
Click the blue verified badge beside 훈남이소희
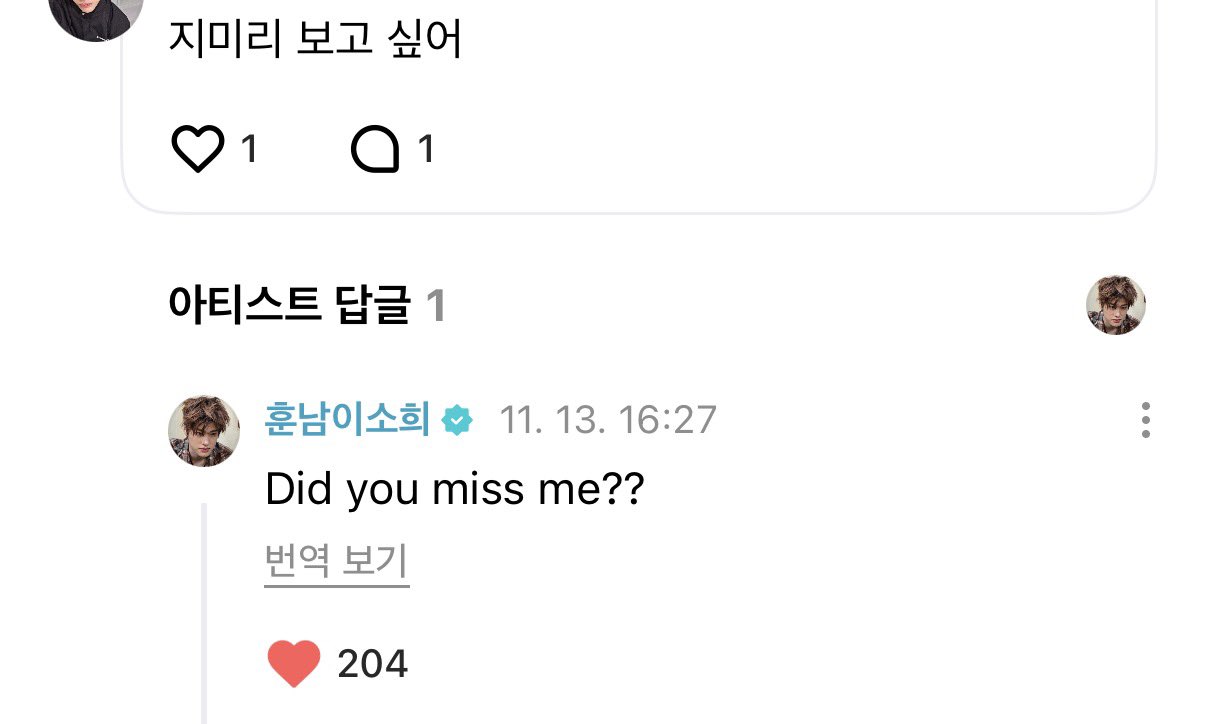[x=457, y=420]
